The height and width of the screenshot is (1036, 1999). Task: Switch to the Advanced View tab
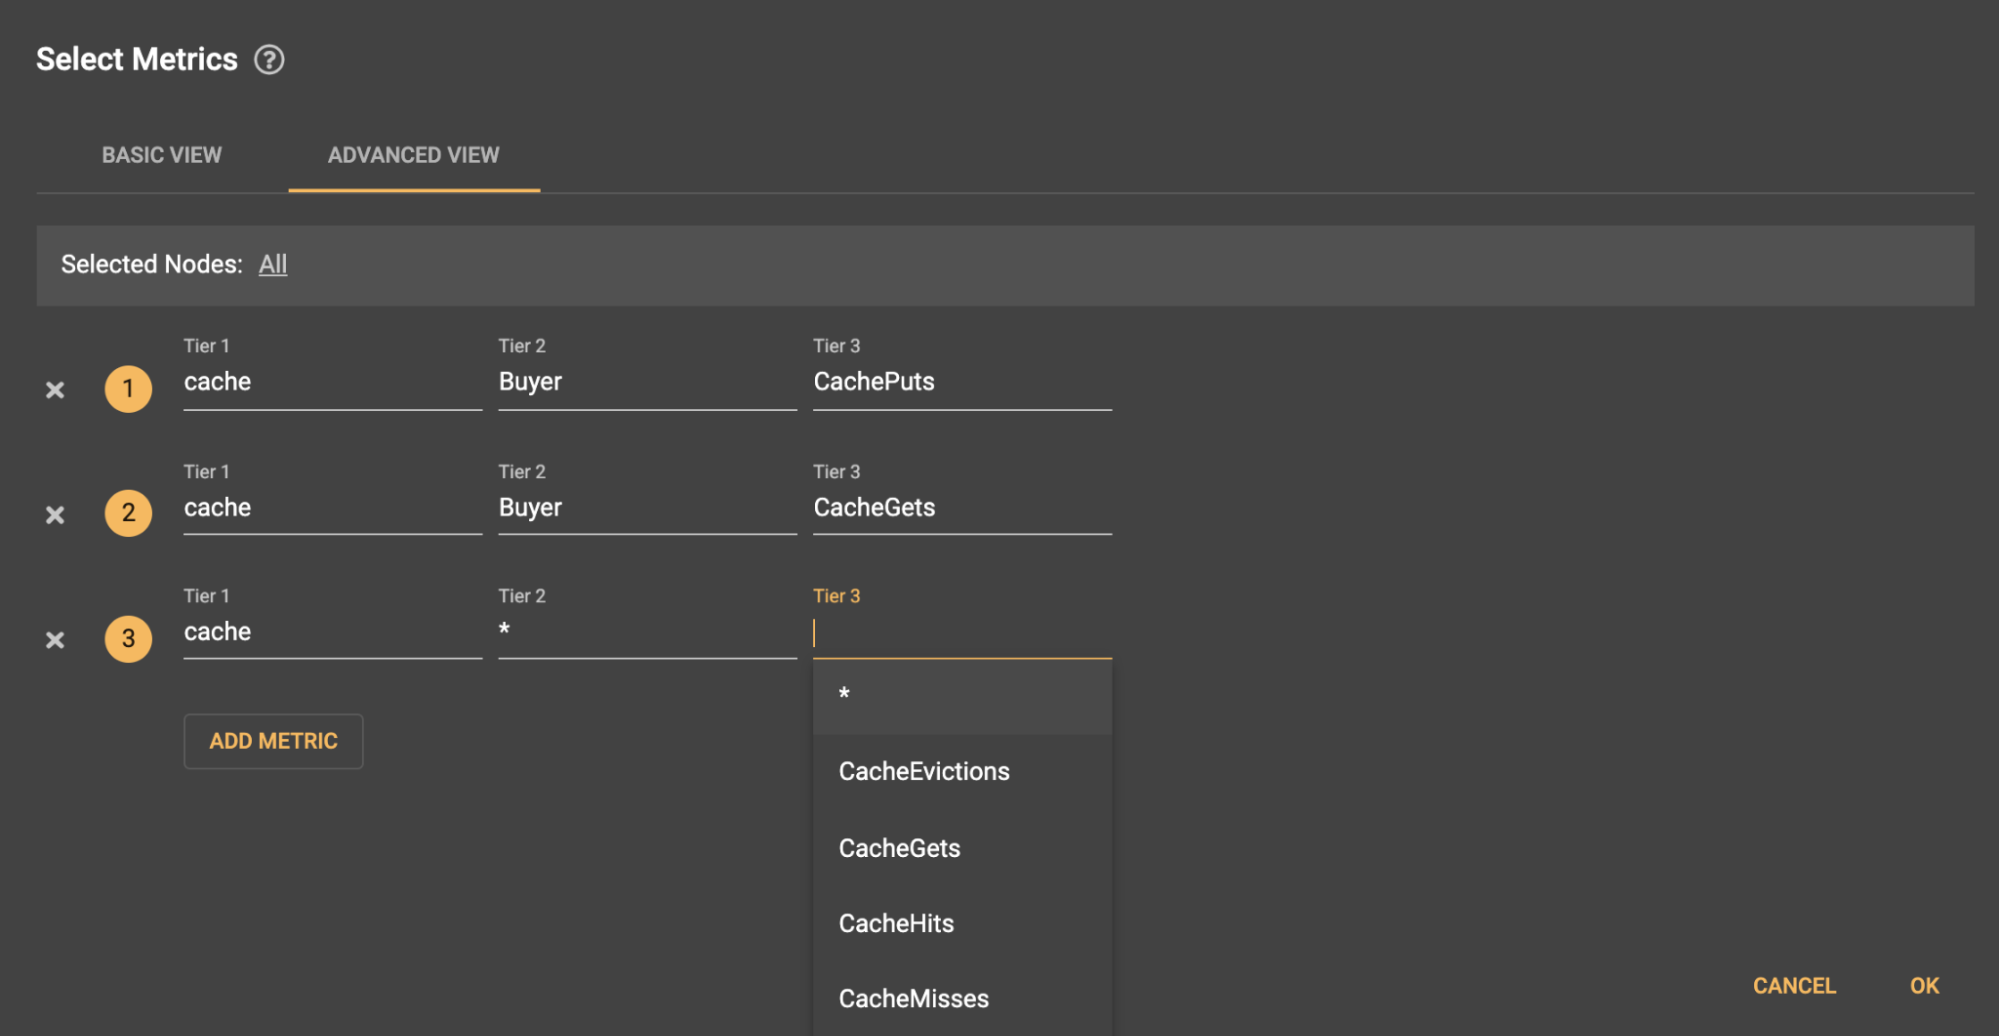tap(414, 155)
